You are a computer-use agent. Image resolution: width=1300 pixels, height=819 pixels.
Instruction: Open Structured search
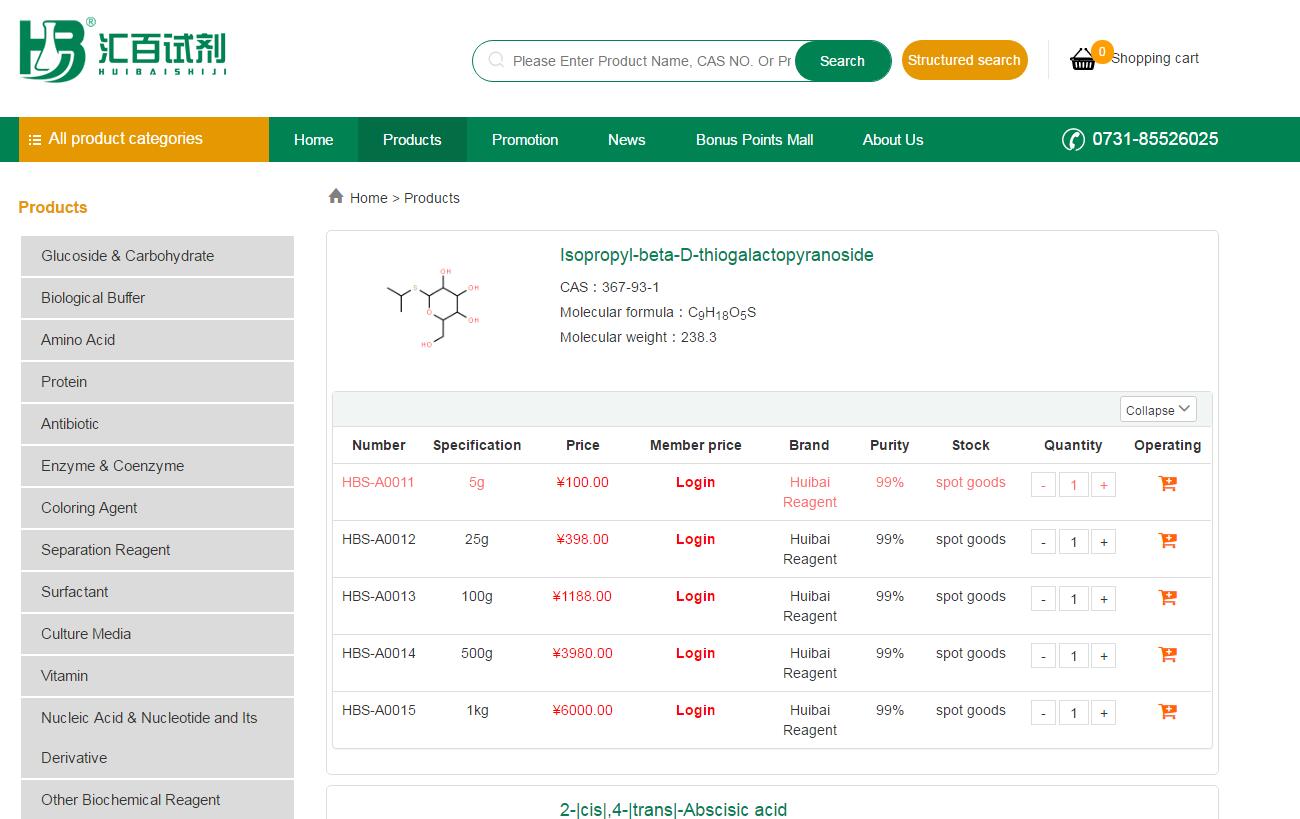click(x=964, y=60)
